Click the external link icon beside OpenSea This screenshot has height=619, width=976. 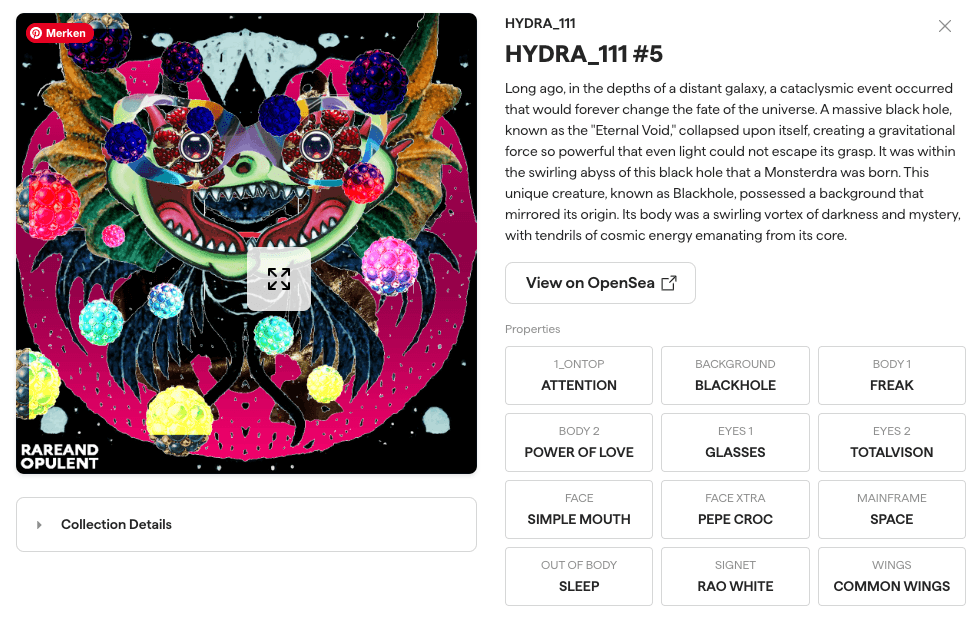669,283
